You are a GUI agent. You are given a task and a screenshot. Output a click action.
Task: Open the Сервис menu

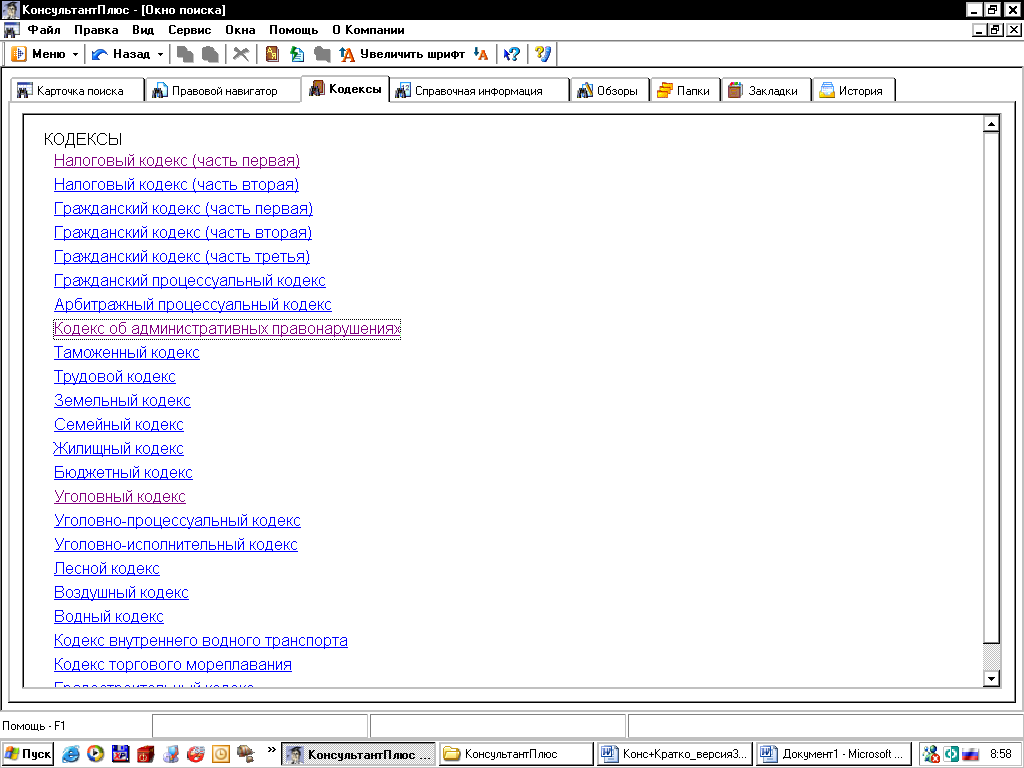coord(189,30)
